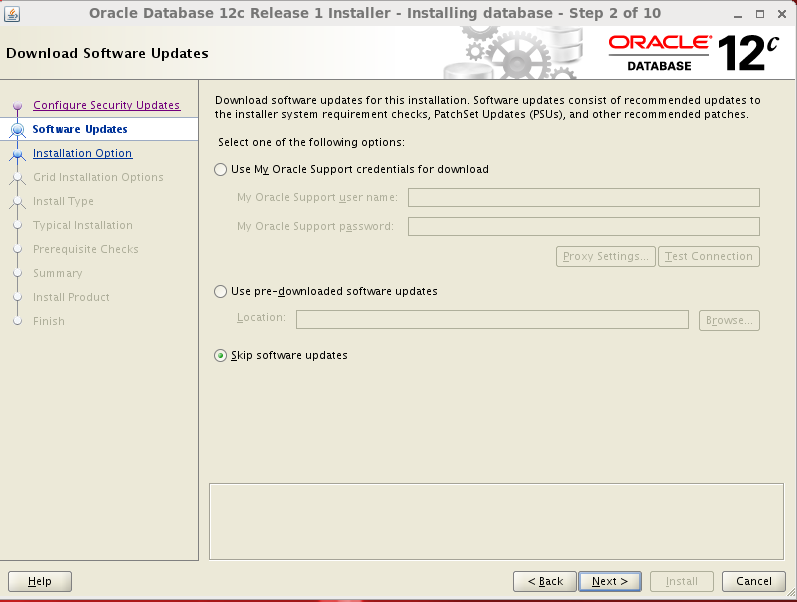Click Oracle 12c Database logo
The height and width of the screenshot is (602, 797).
pos(694,53)
